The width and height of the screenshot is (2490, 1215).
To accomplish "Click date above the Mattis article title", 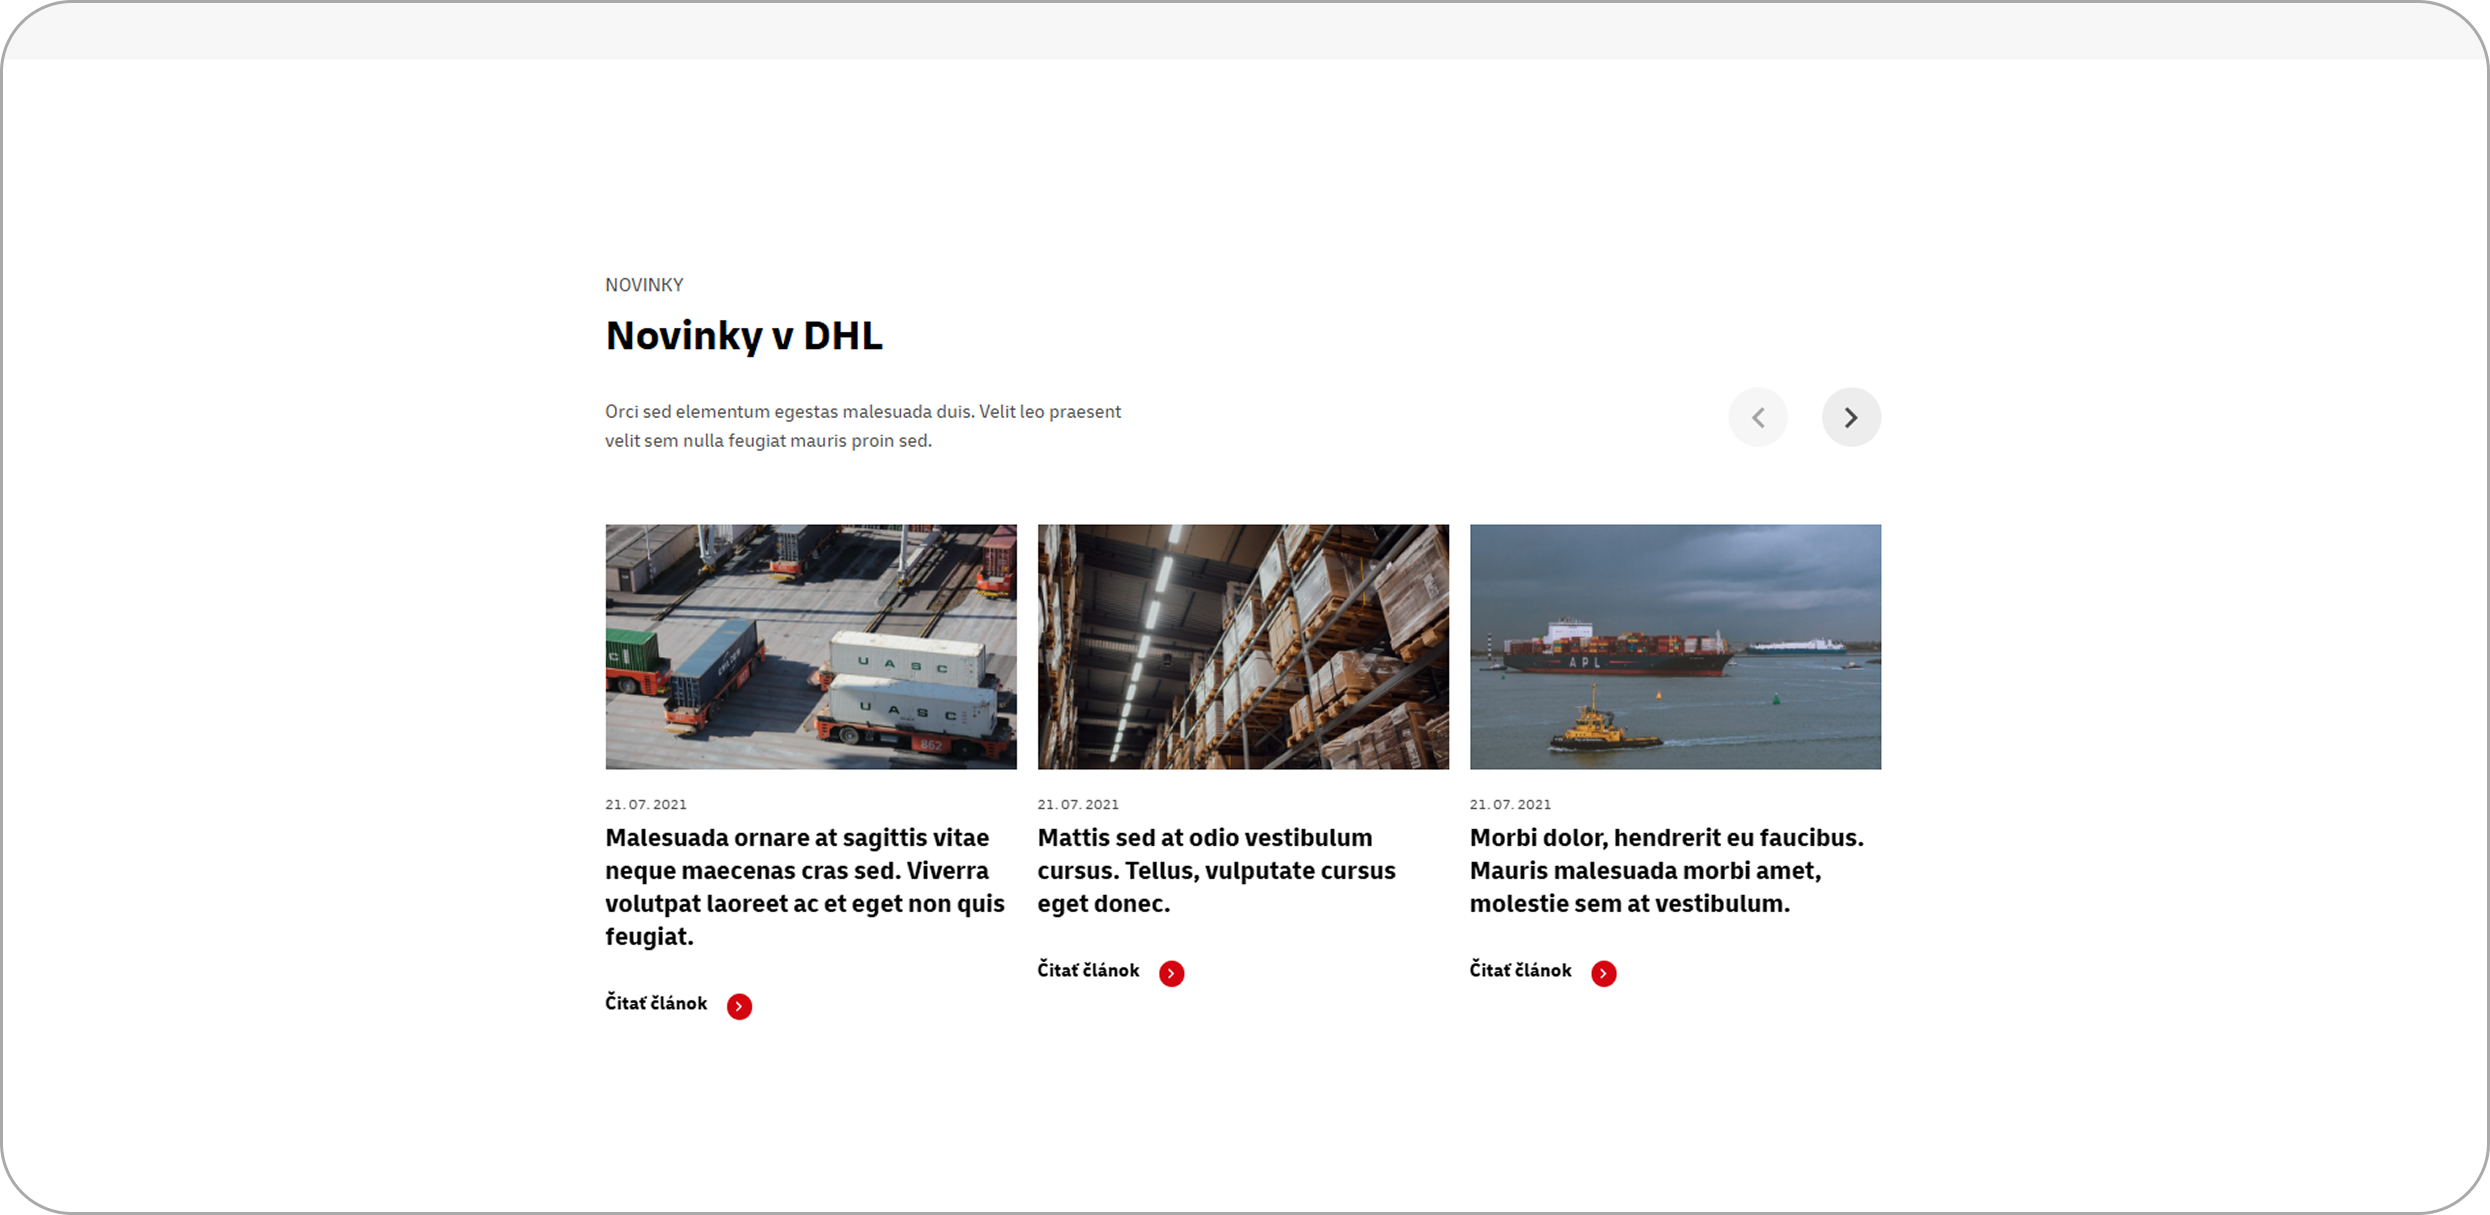I will [1078, 804].
